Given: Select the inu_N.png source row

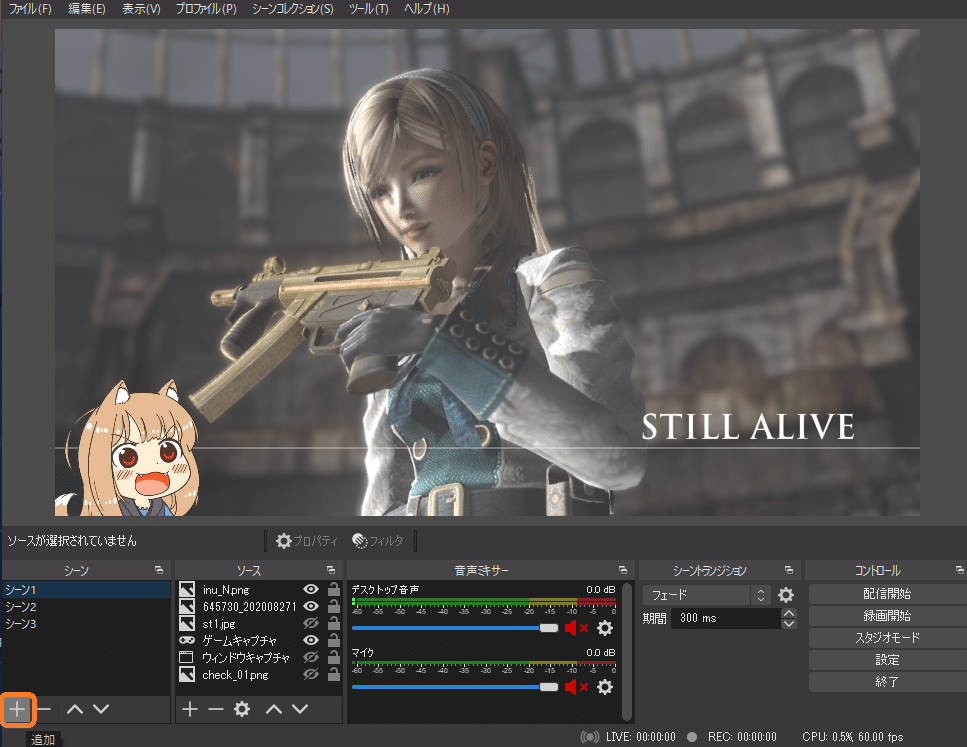Looking at the screenshot, I should [259, 589].
